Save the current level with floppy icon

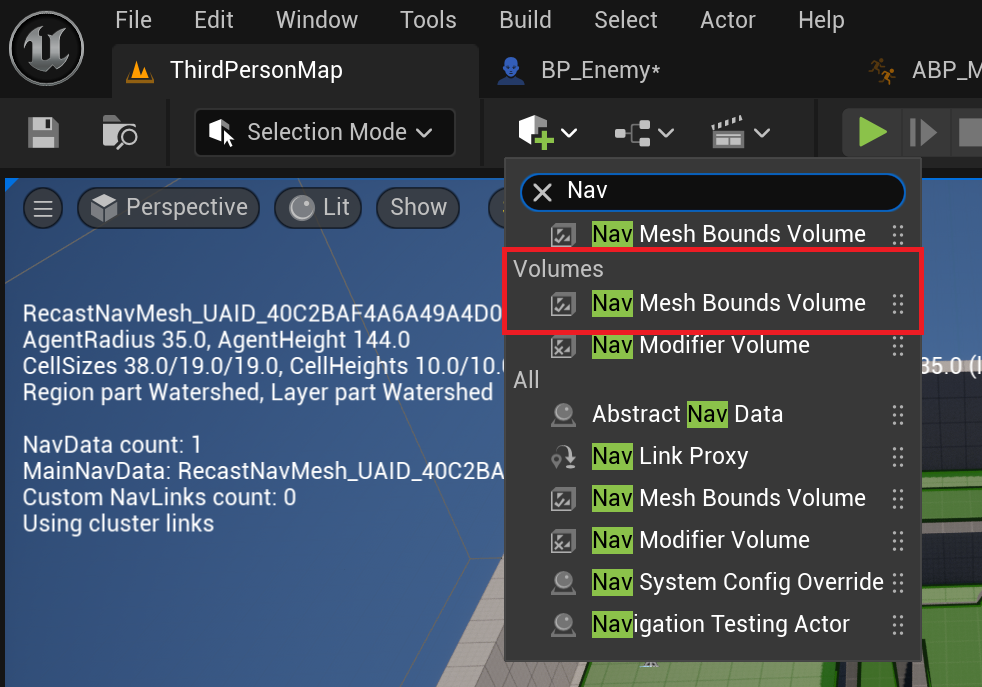click(x=43, y=132)
